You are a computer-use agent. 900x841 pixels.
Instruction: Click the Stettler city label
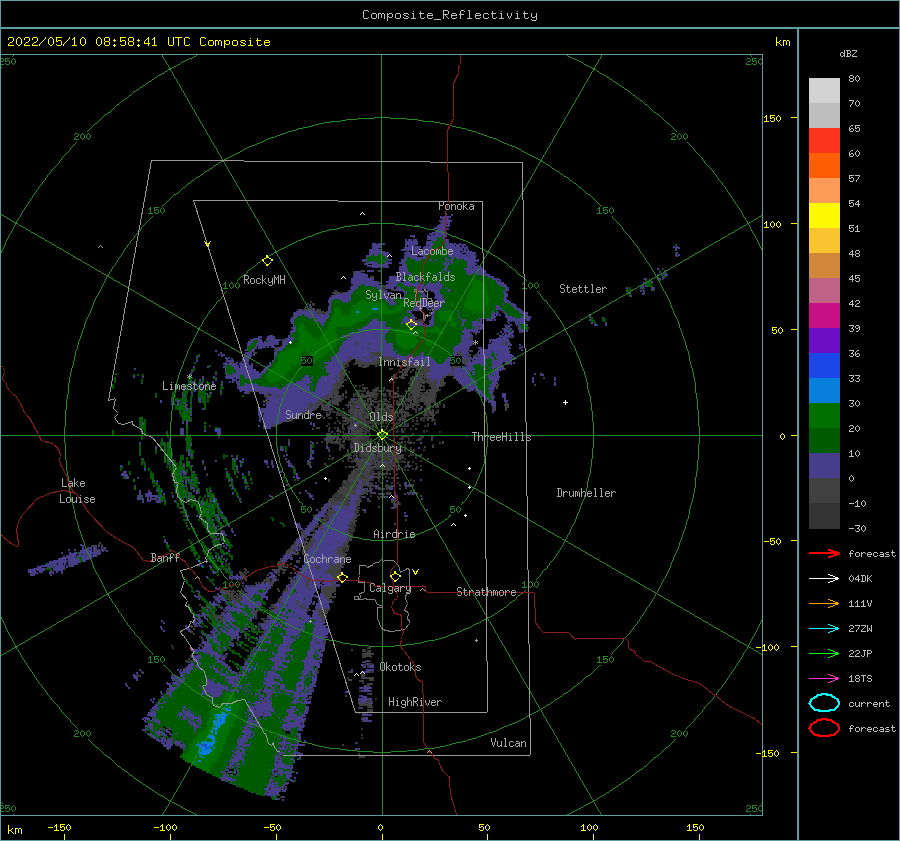[583, 289]
